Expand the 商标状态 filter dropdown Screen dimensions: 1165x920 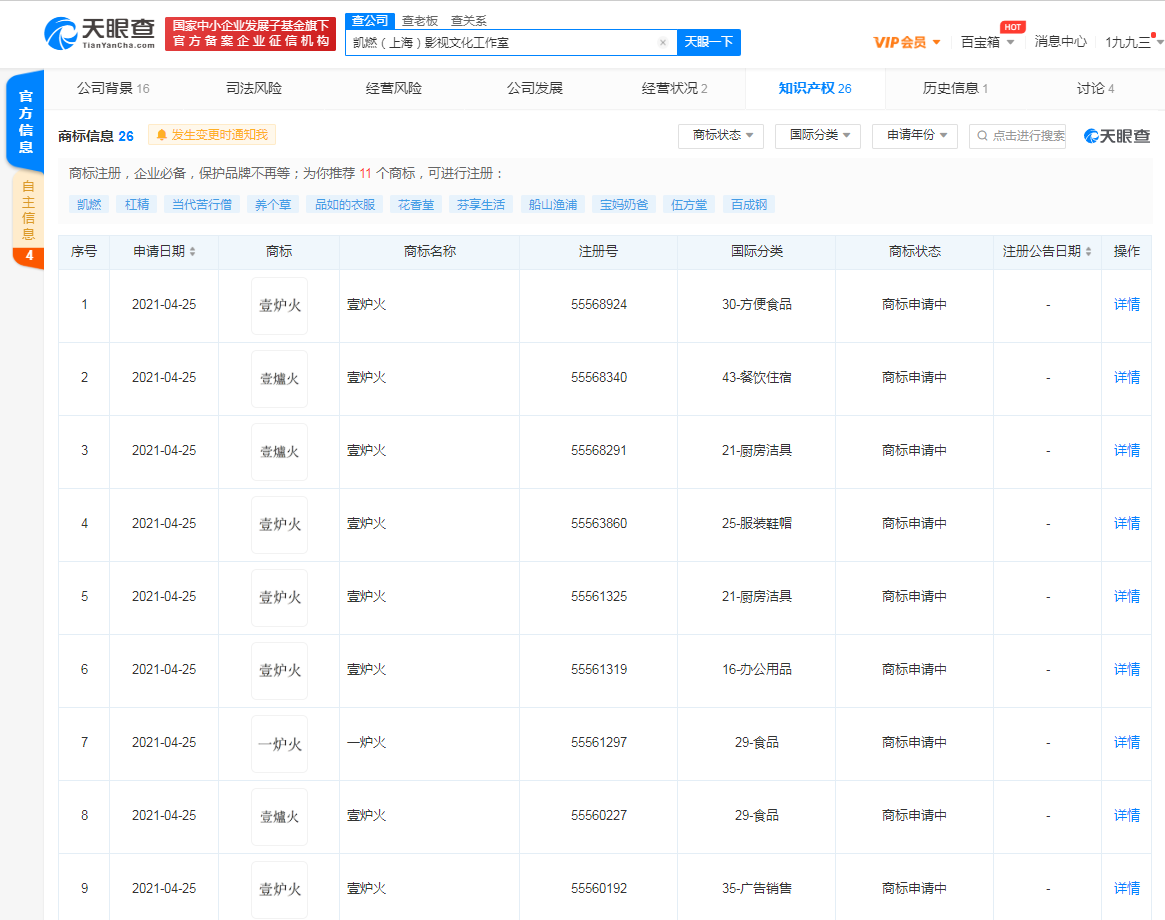(721, 135)
